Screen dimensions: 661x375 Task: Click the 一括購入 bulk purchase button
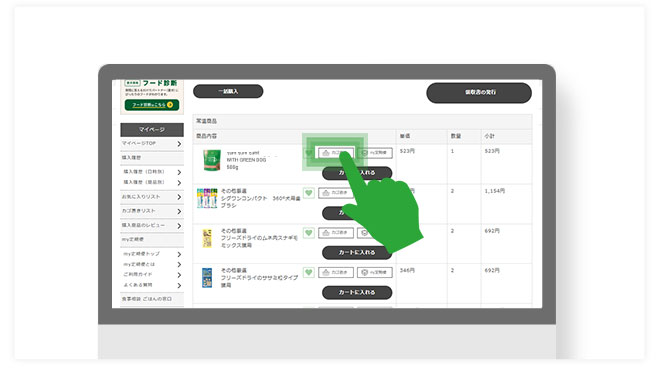(228, 91)
